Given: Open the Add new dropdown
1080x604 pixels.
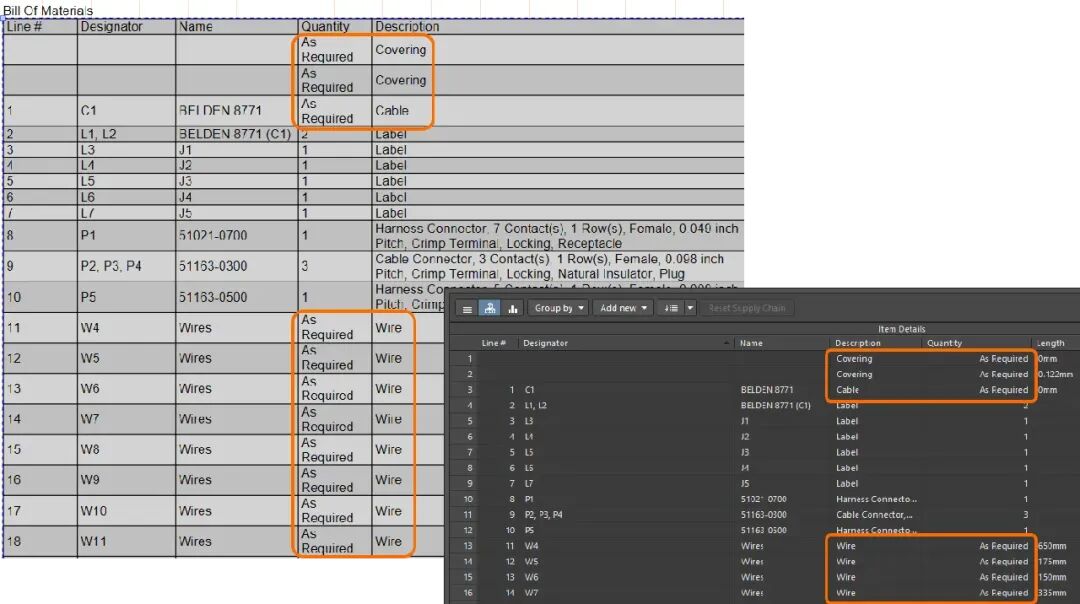Looking at the screenshot, I should [624, 309].
